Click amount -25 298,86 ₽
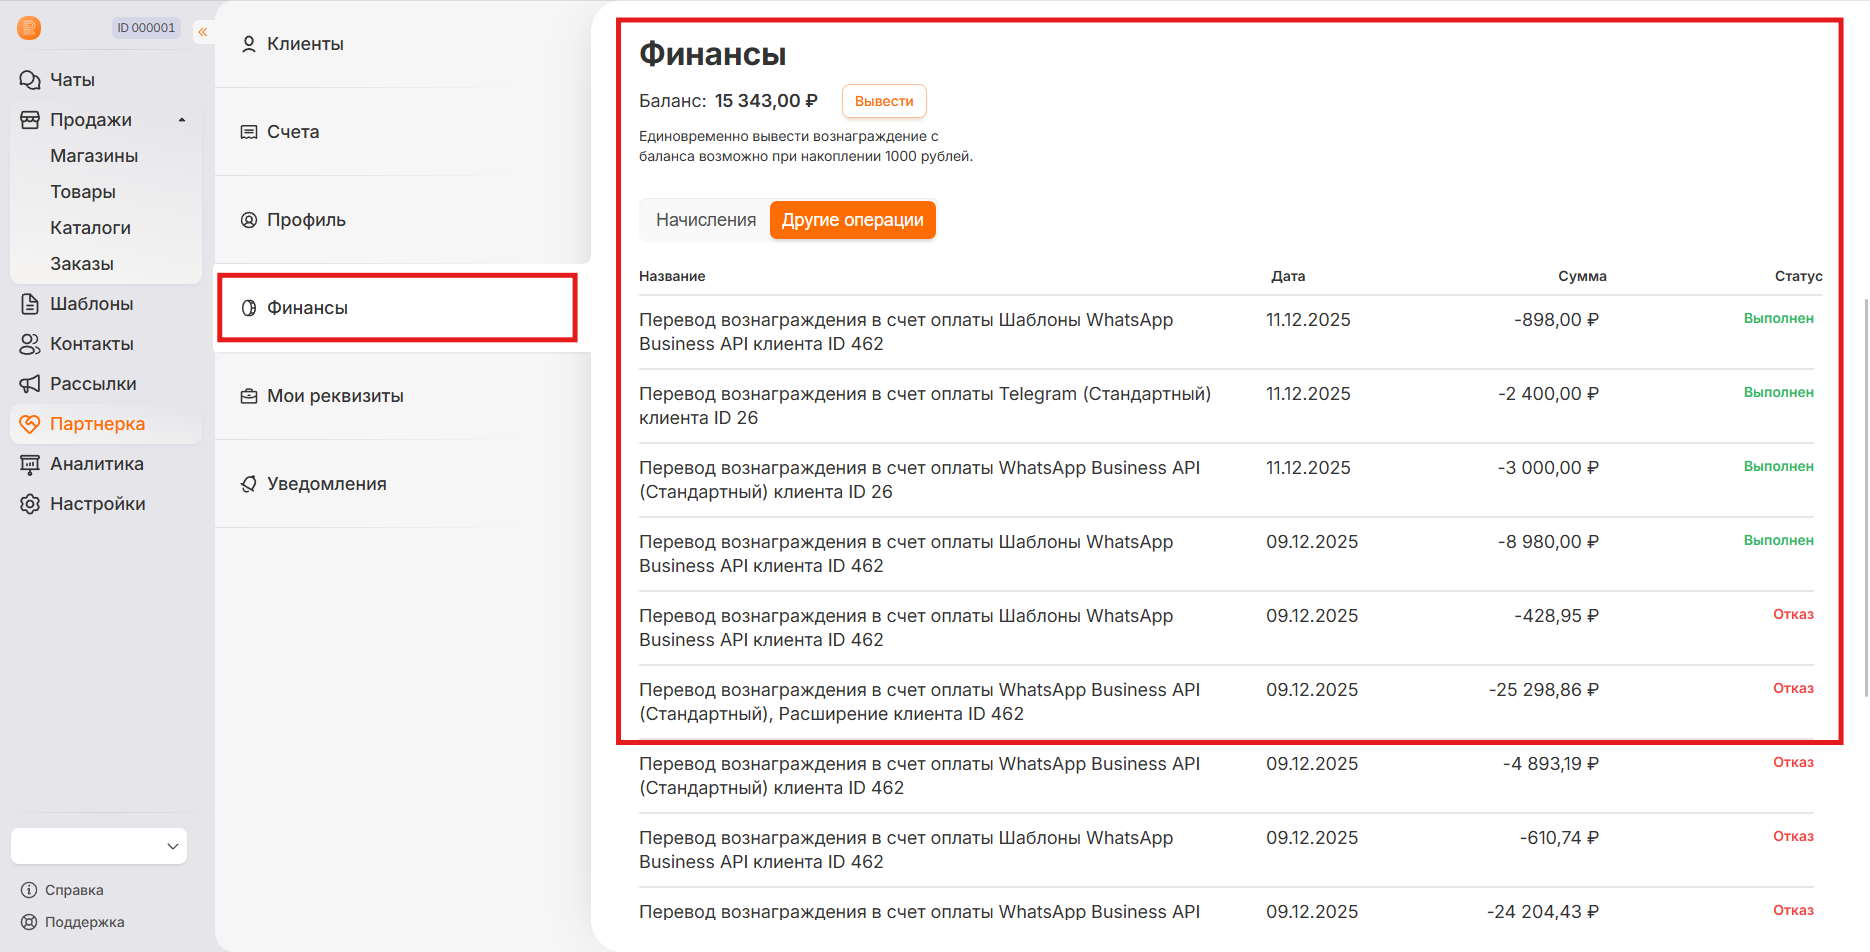1870x952 pixels. tap(1544, 690)
